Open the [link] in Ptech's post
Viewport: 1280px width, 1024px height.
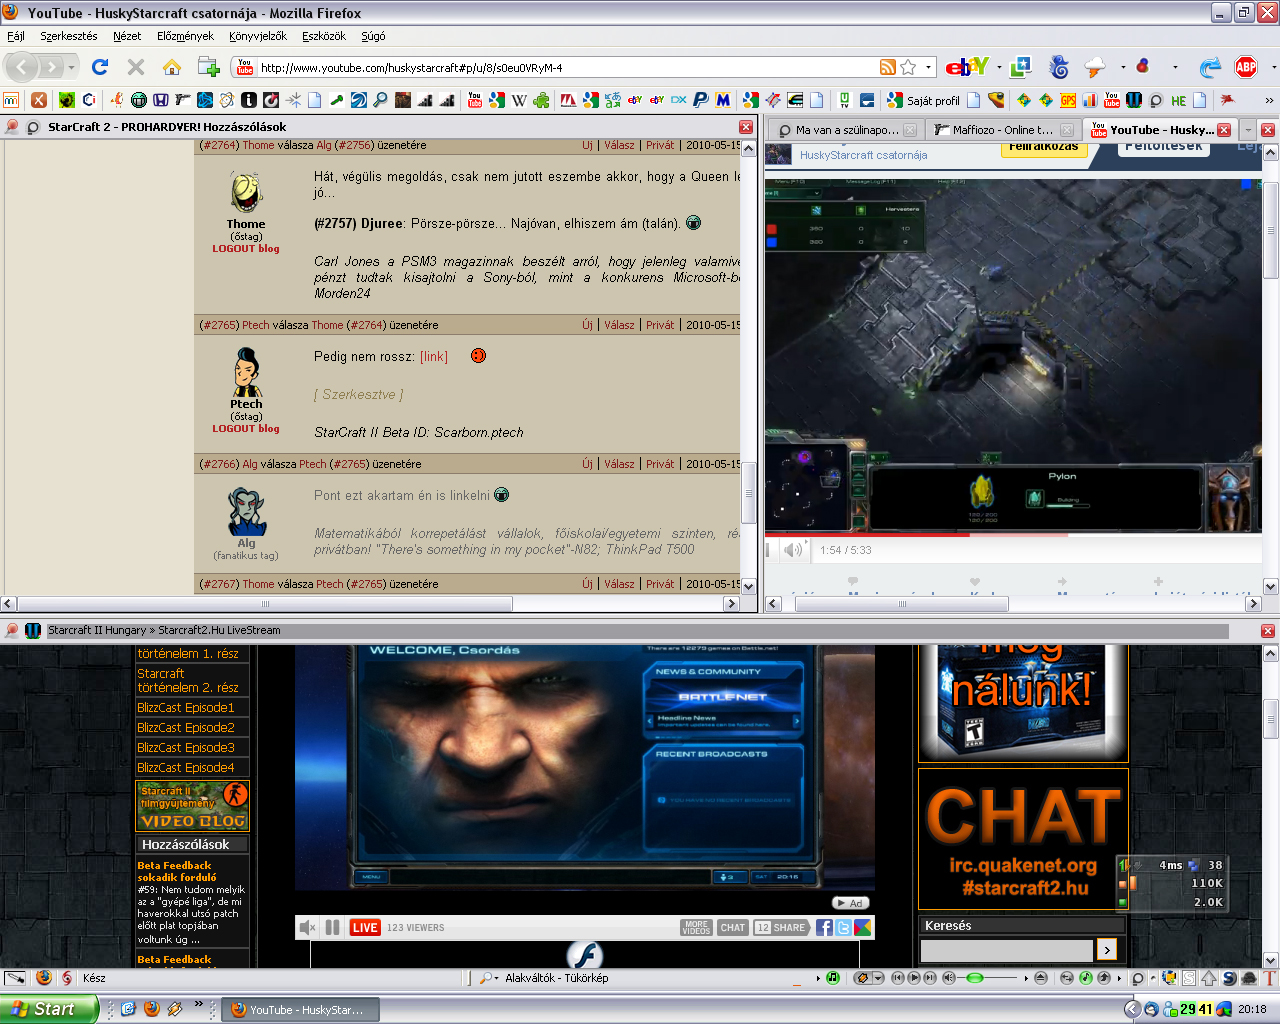pyautogui.click(x=434, y=356)
